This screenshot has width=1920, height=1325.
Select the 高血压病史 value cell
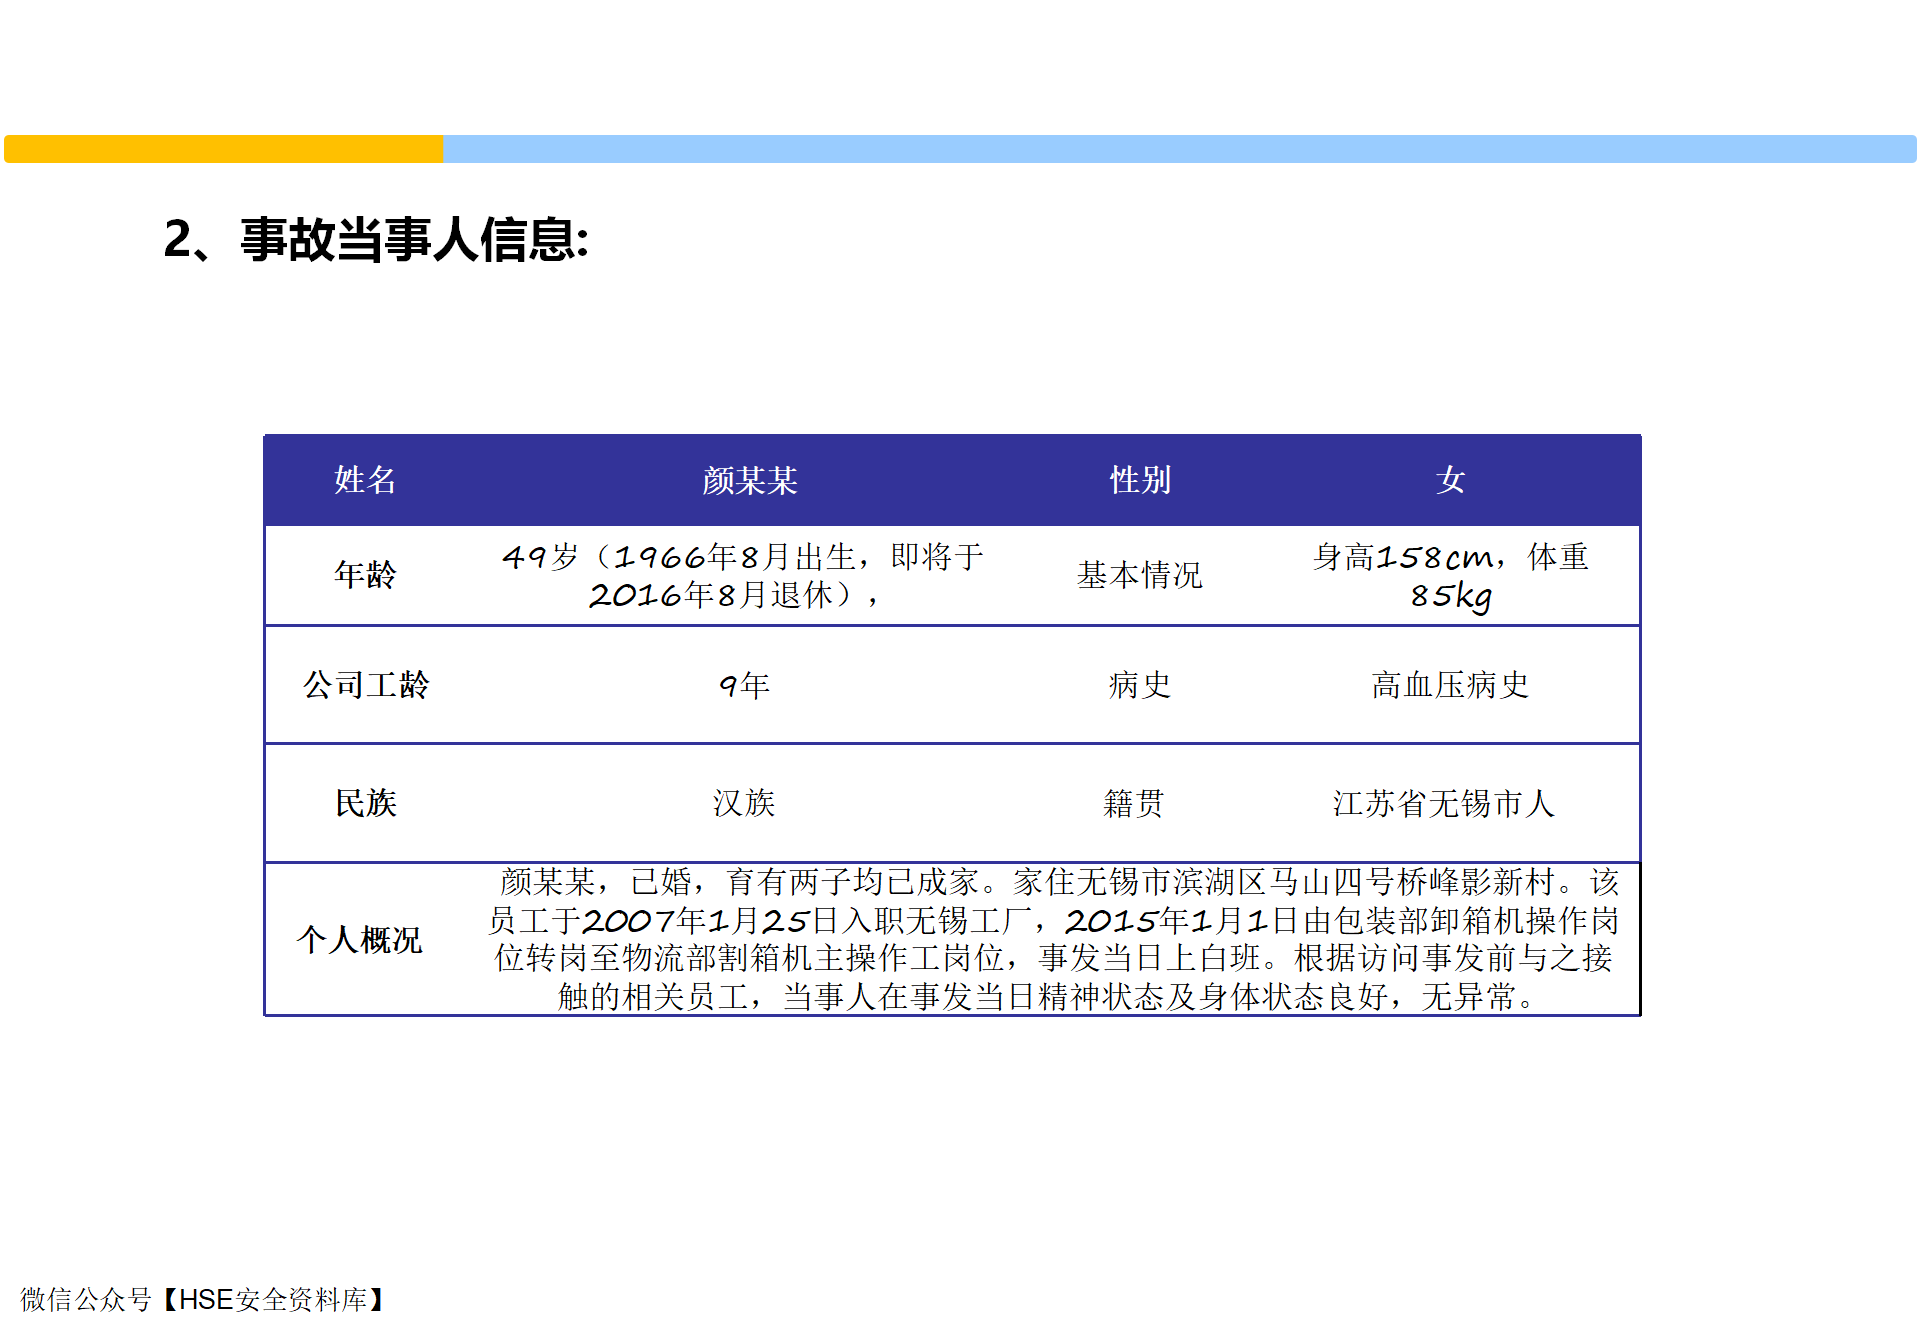pos(1450,685)
